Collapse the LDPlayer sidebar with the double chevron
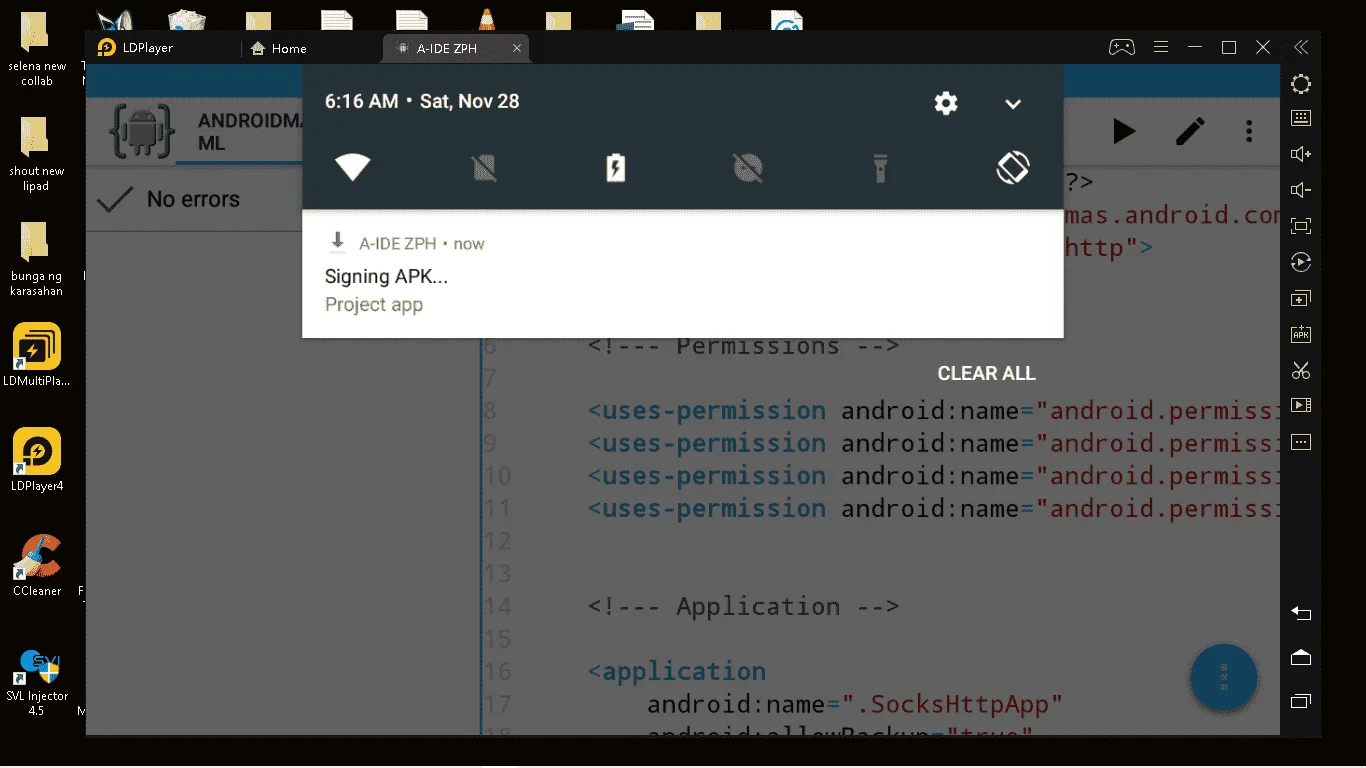This screenshot has height=768, width=1366. (1300, 47)
